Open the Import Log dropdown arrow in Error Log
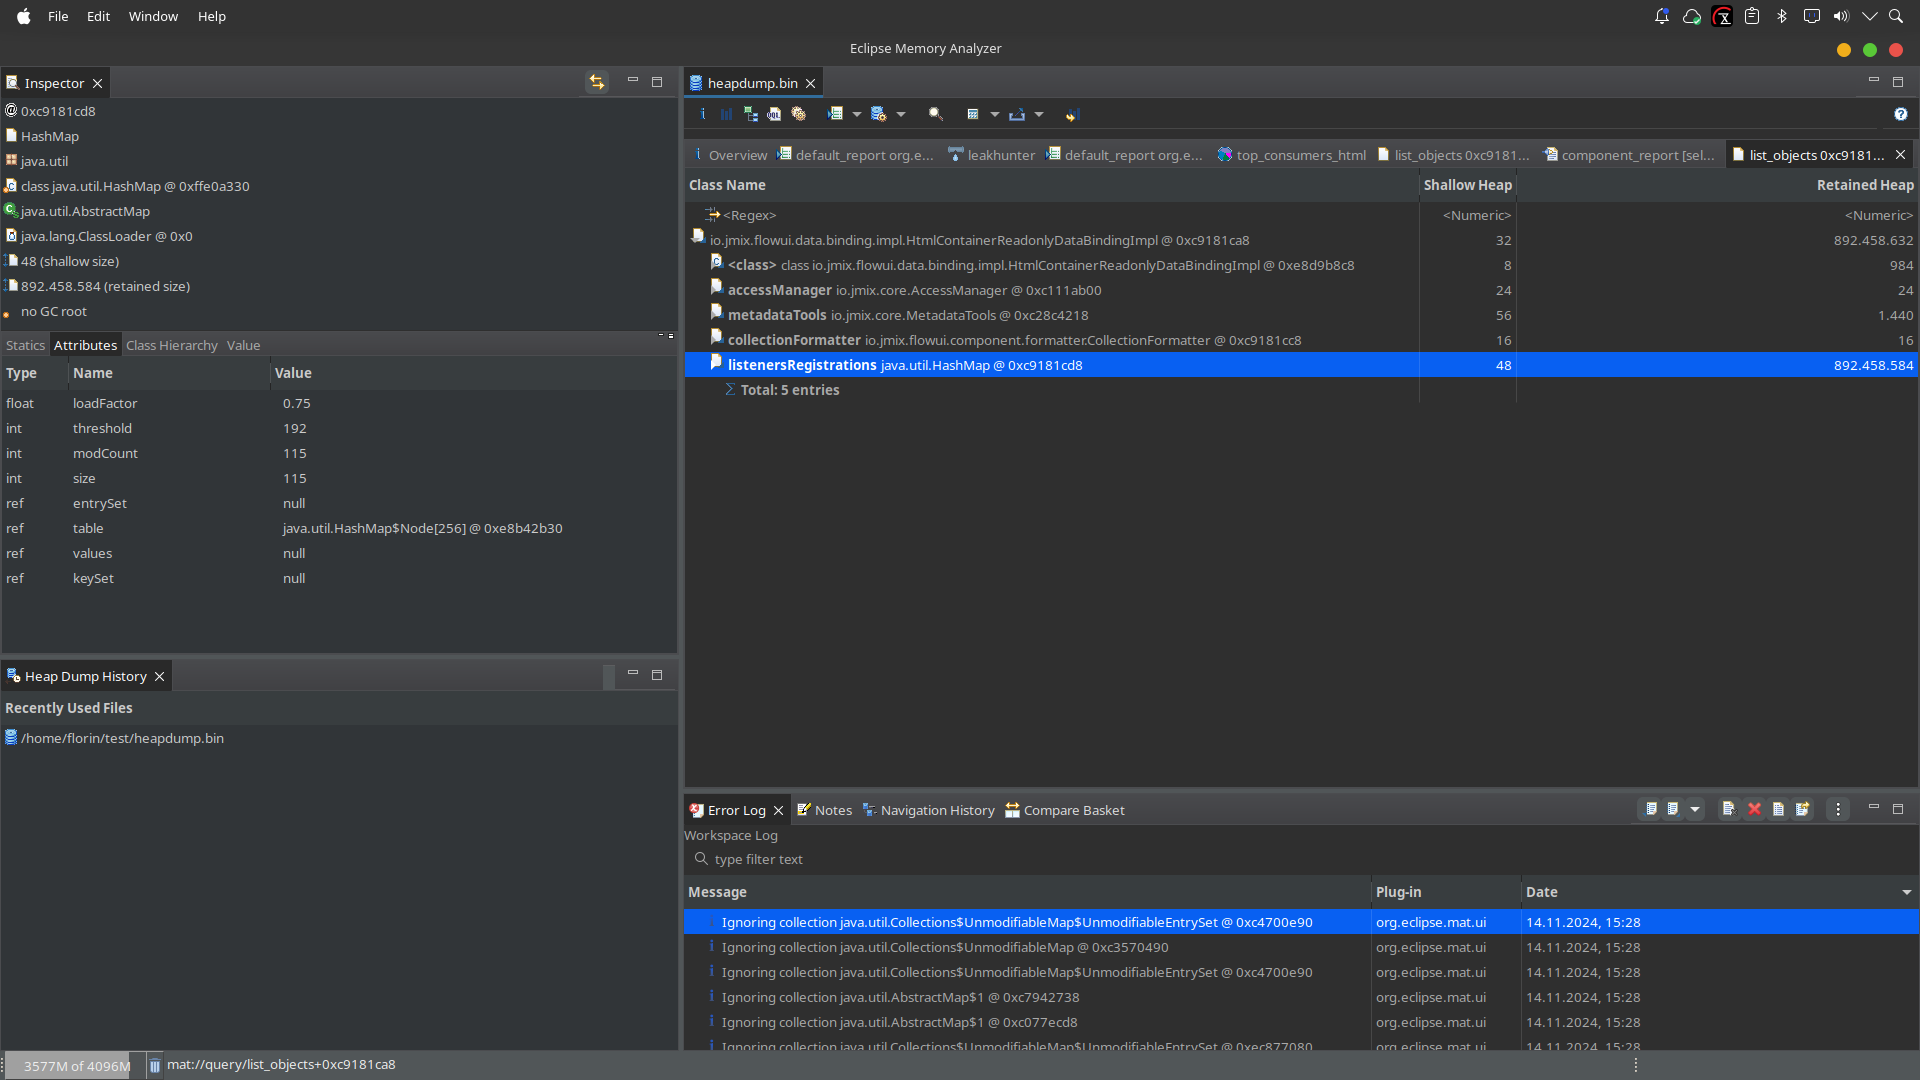This screenshot has width=1920, height=1080. (x=1695, y=809)
